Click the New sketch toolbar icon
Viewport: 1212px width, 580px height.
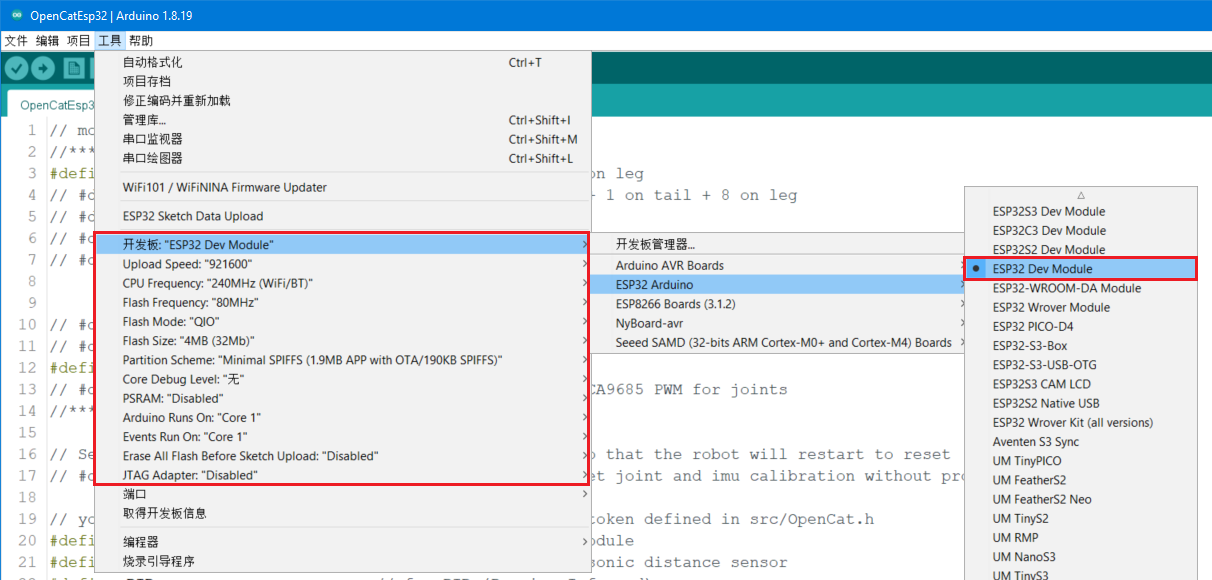click(x=73, y=68)
